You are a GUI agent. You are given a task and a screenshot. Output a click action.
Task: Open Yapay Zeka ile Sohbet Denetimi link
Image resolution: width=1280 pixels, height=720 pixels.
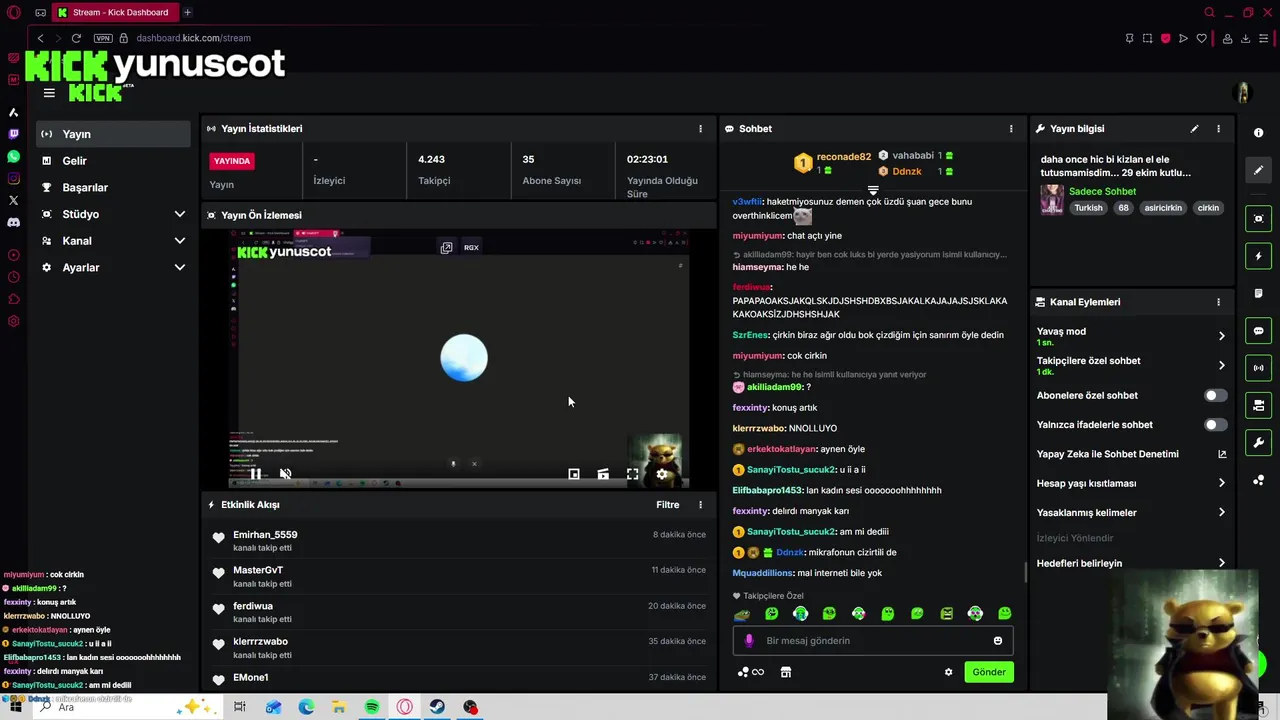(1131, 454)
